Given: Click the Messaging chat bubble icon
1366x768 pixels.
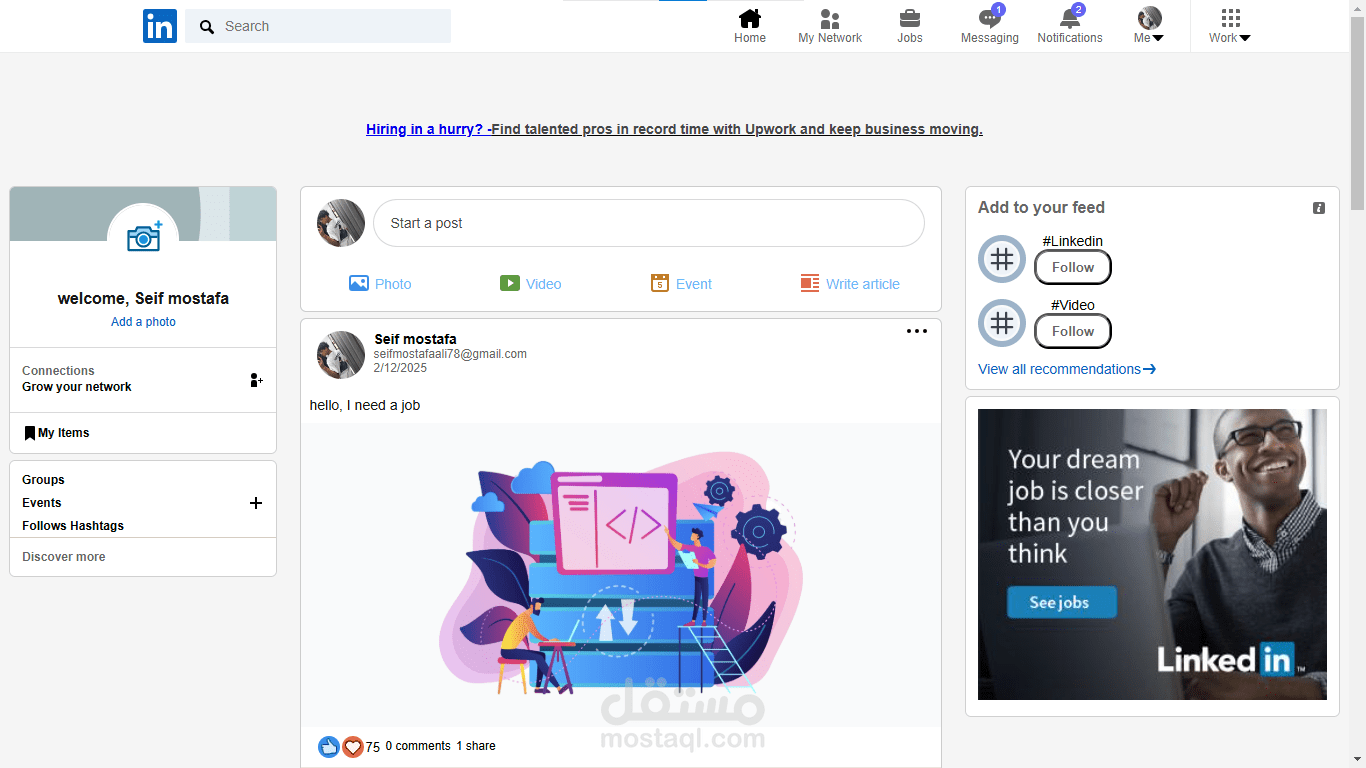Looking at the screenshot, I should [990, 18].
